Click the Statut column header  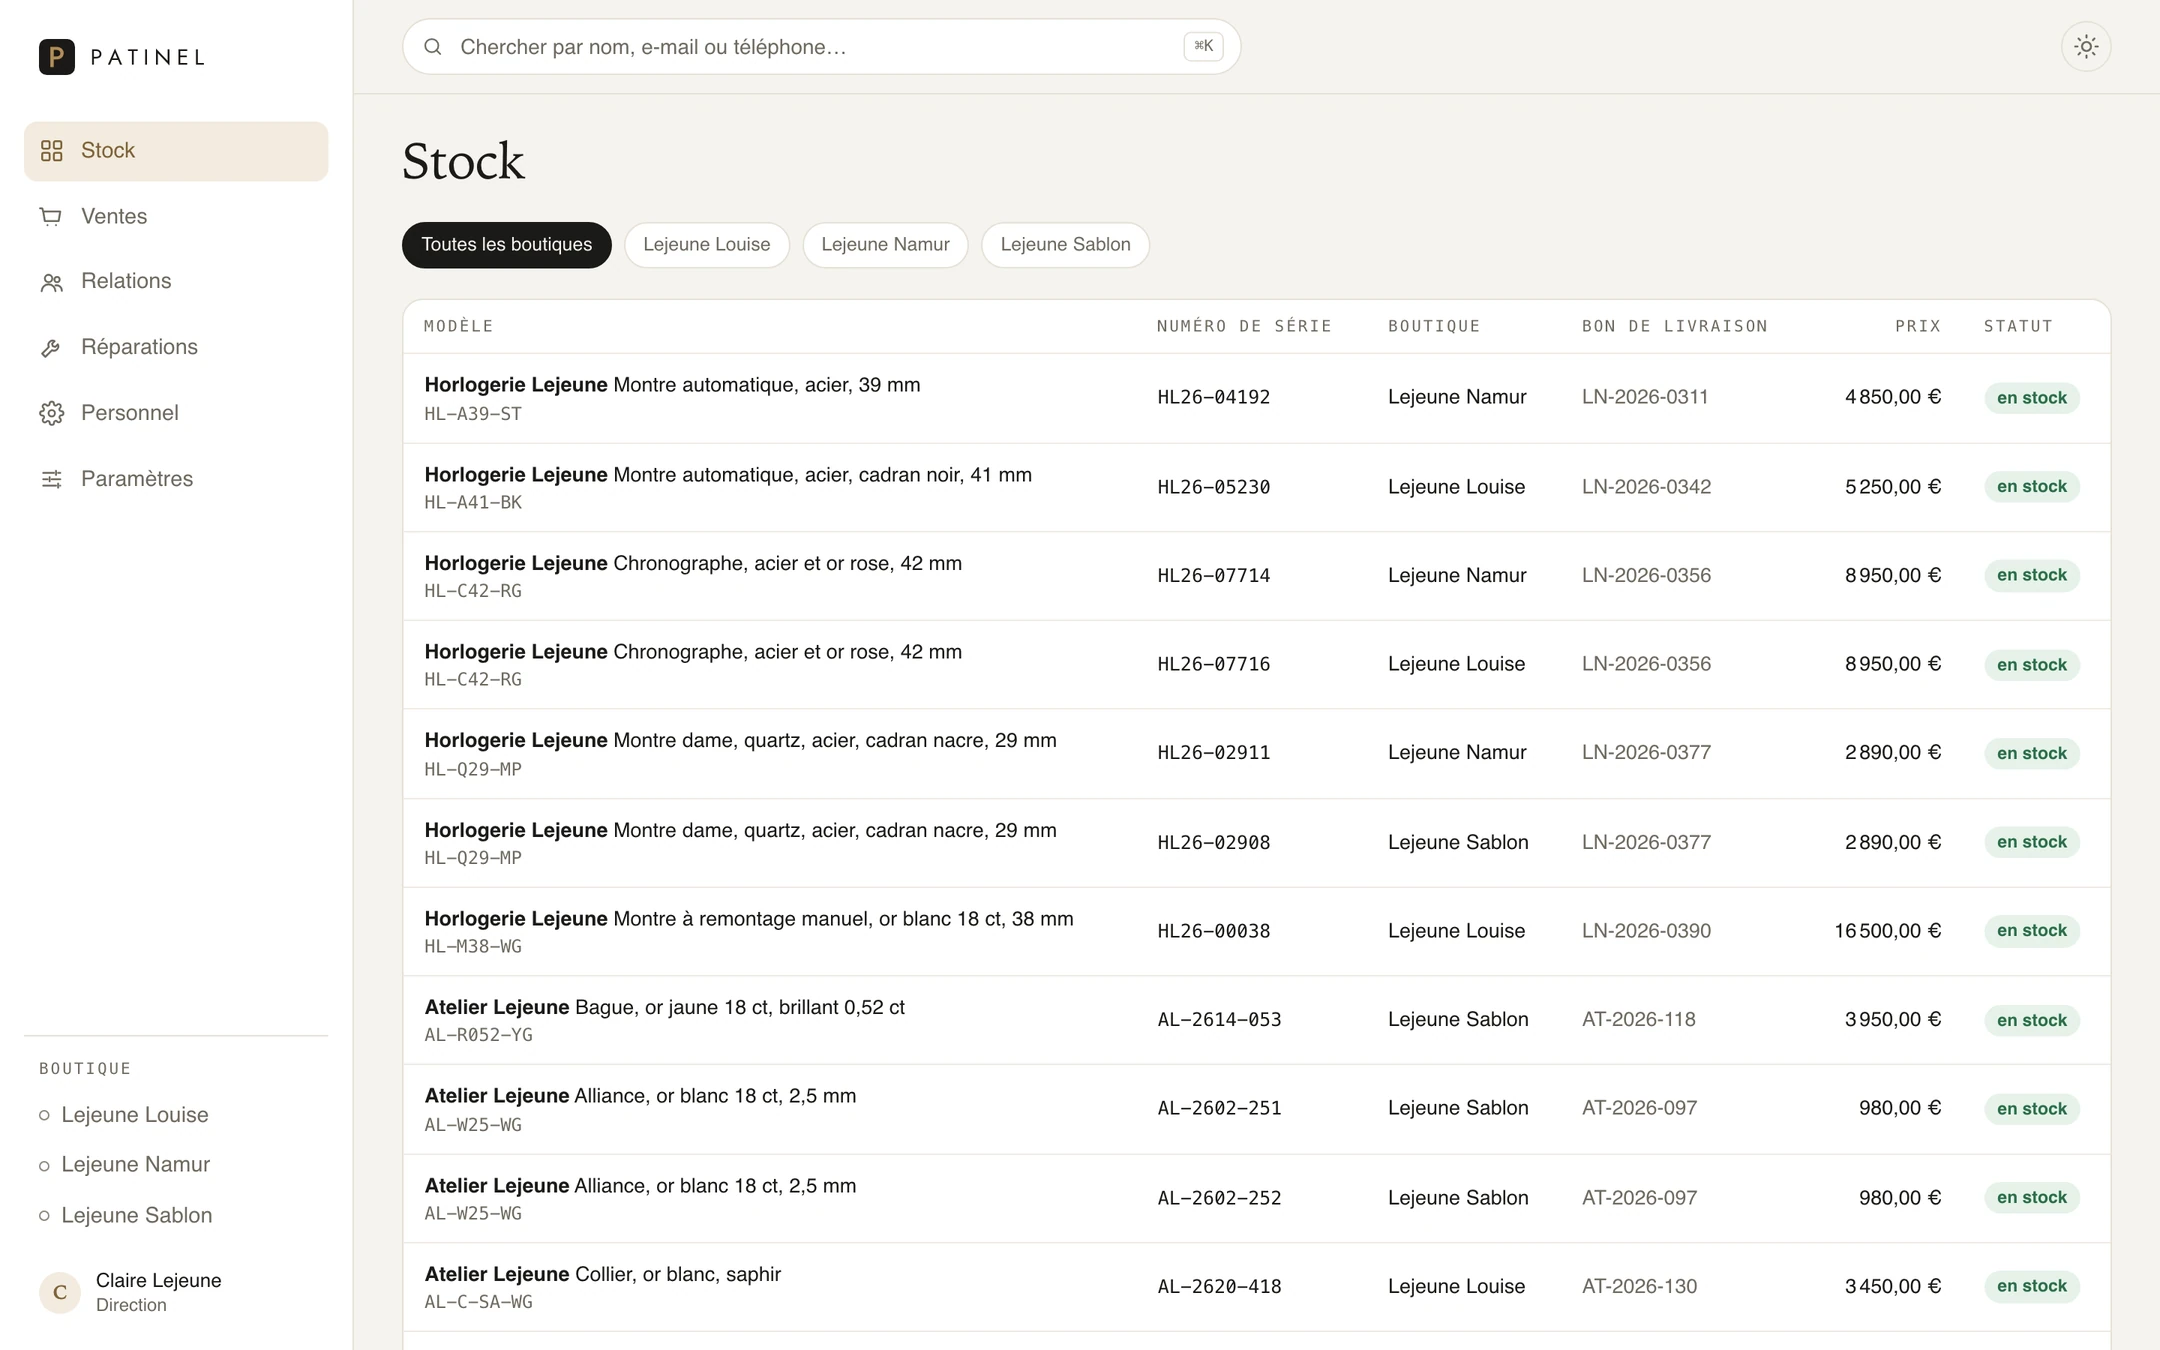coord(2018,326)
